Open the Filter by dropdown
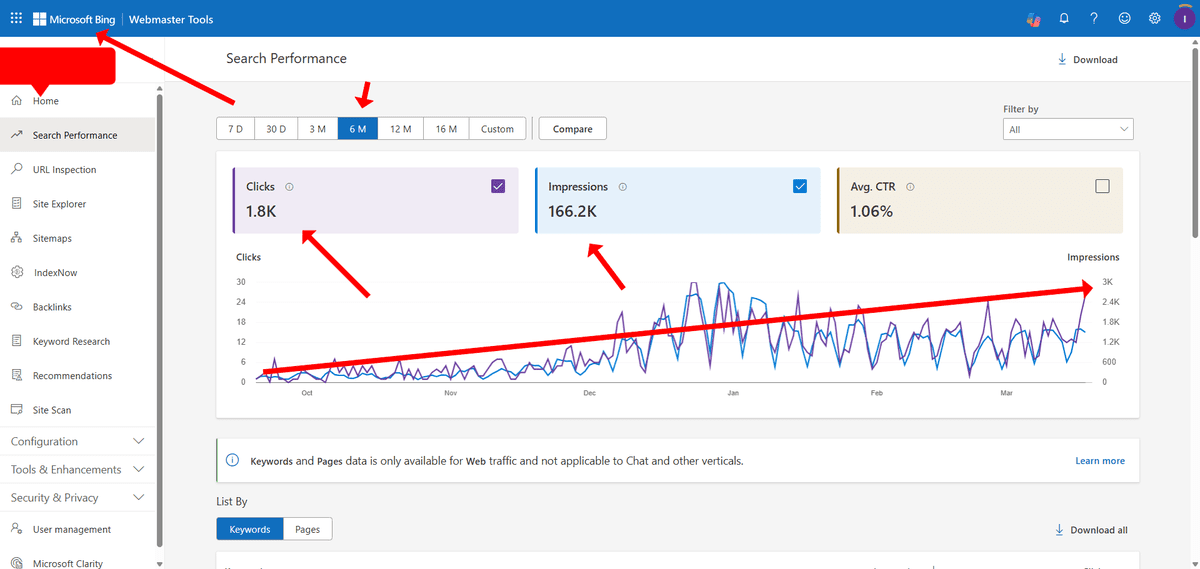1200x569 pixels. pyautogui.click(x=1067, y=129)
